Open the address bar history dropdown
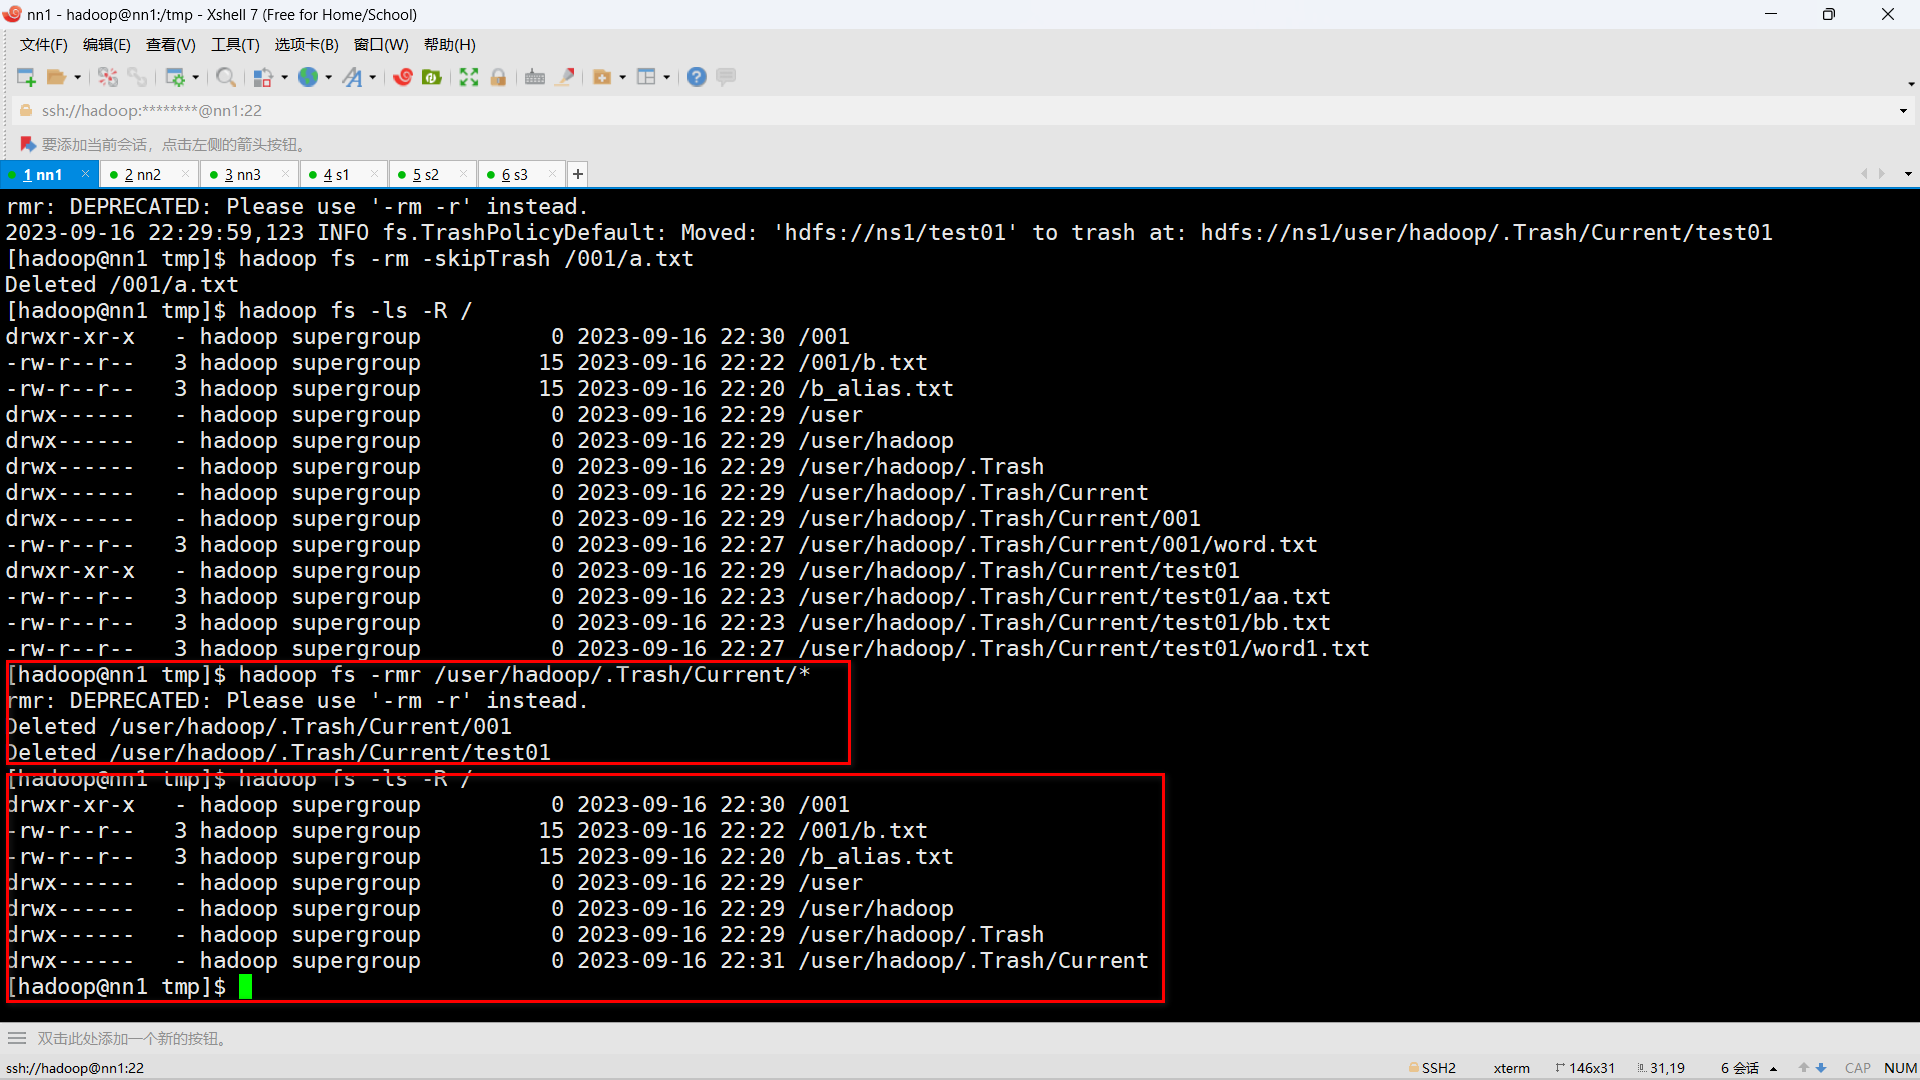Viewport: 1920px width, 1080px height. (x=1903, y=111)
